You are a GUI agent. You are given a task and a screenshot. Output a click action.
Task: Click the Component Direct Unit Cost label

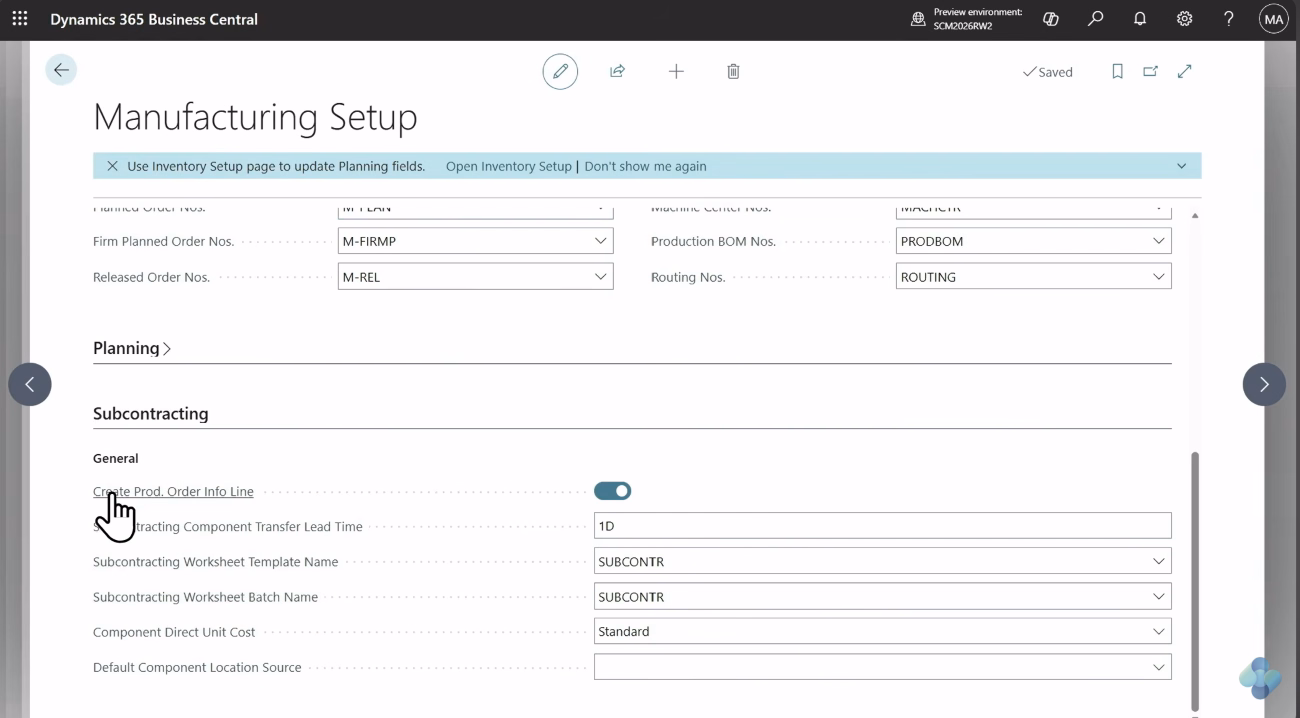pyautogui.click(x=174, y=632)
